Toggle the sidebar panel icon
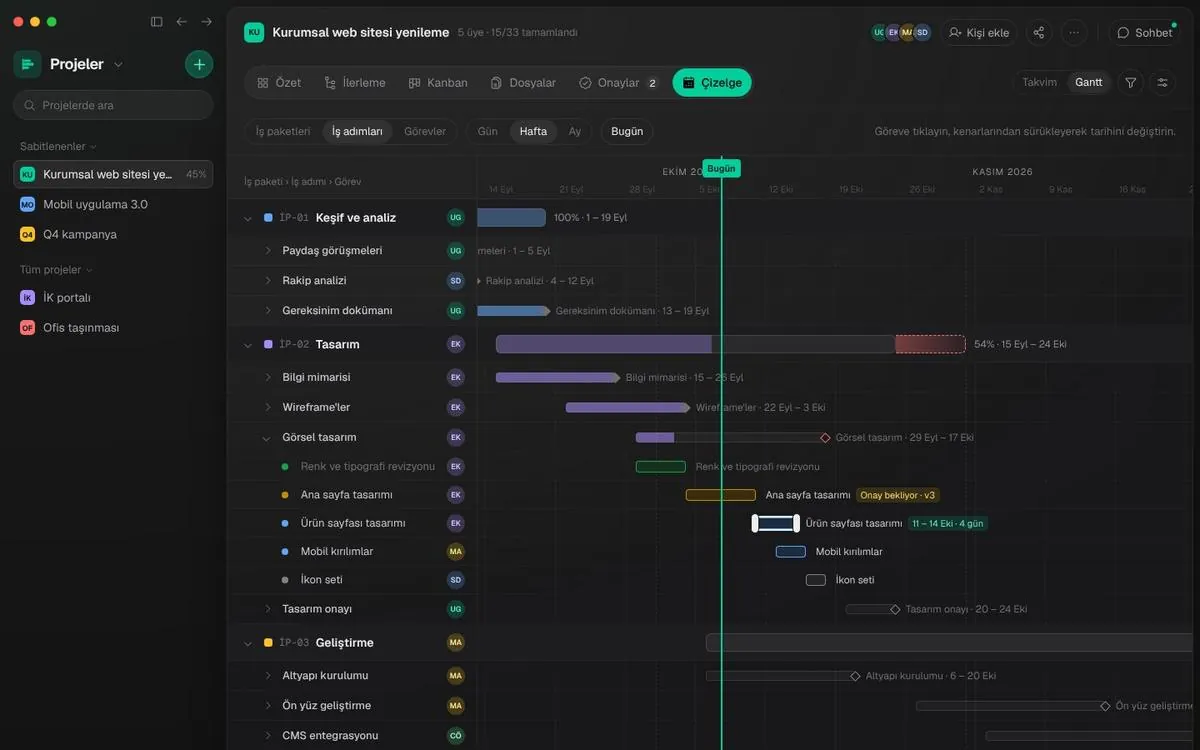This screenshot has width=1200, height=750. tap(156, 21)
